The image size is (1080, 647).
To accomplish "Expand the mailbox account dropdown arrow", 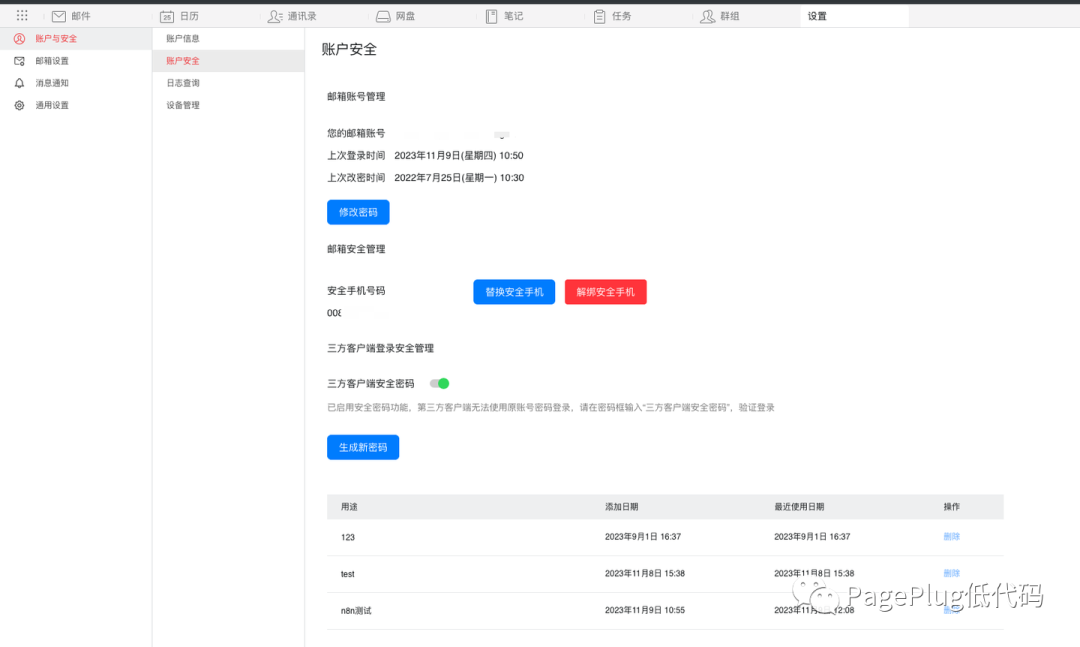I will coord(501,136).
